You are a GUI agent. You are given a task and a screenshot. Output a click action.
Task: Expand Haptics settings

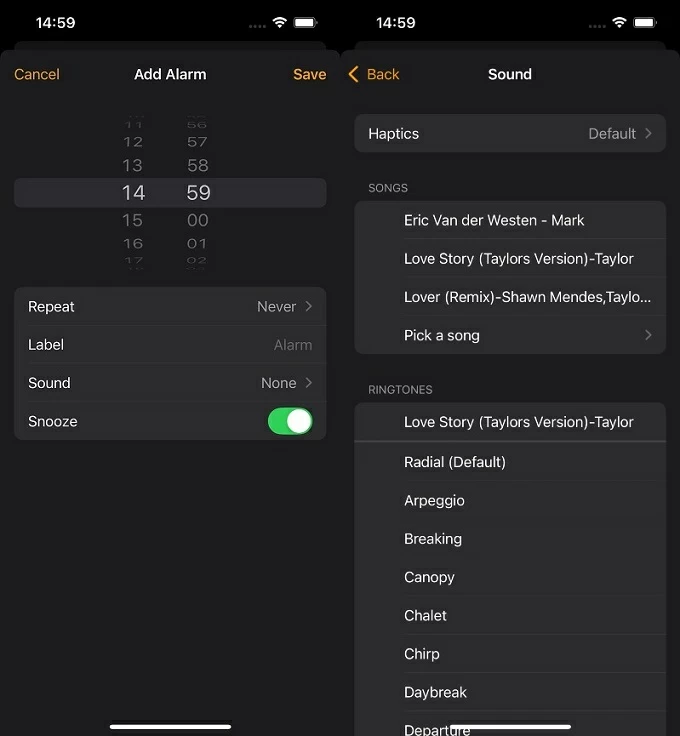tap(510, 133)
